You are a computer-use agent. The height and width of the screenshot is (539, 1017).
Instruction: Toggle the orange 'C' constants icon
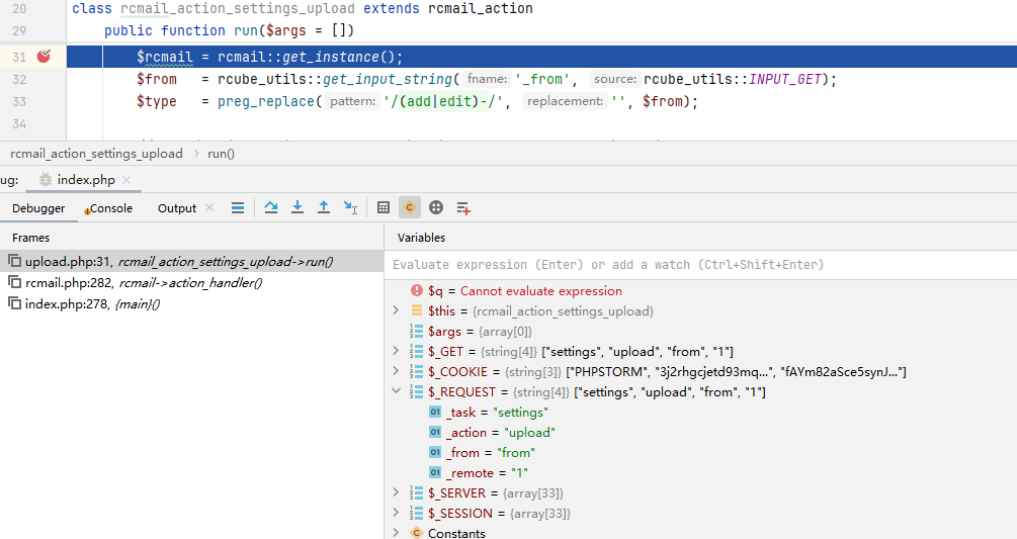(x=409, y=208)
